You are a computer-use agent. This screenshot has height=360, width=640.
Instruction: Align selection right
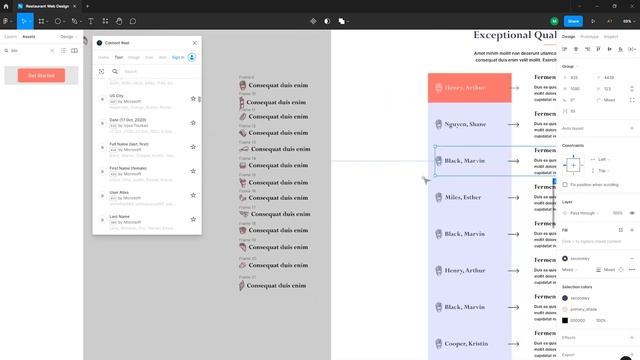tap(587, 49)
